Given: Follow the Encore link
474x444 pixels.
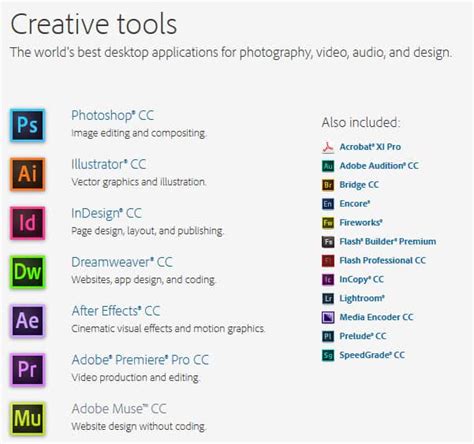Looking at the screenshot, I should pyautogui.click(x=355, y=204).
